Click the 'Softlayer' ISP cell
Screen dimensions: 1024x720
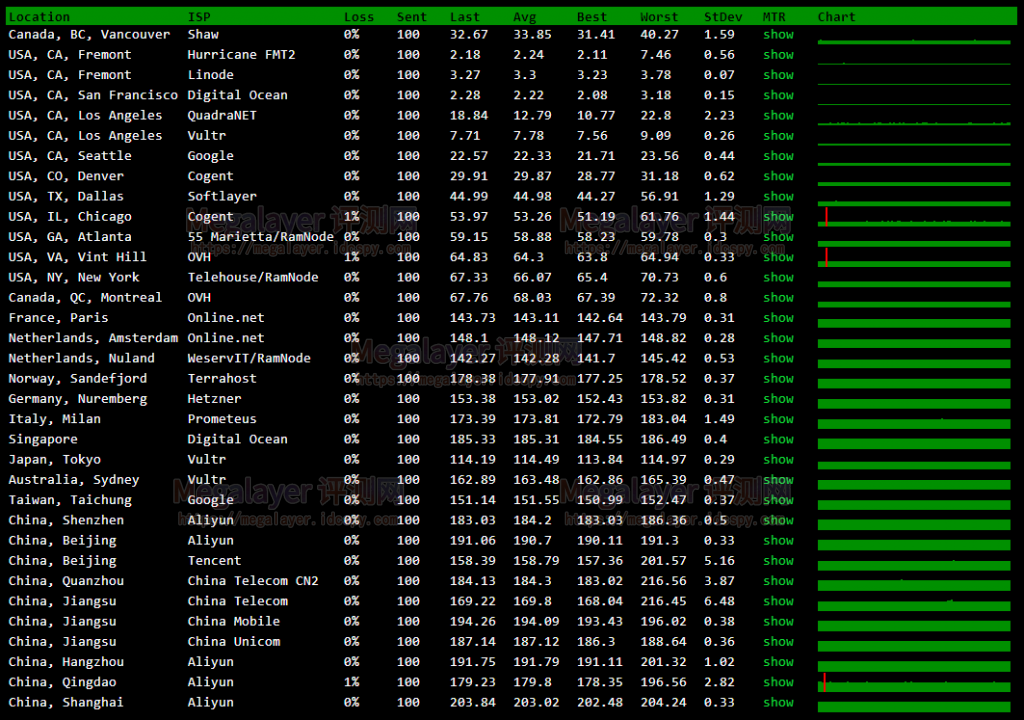(x=222, y=197)
